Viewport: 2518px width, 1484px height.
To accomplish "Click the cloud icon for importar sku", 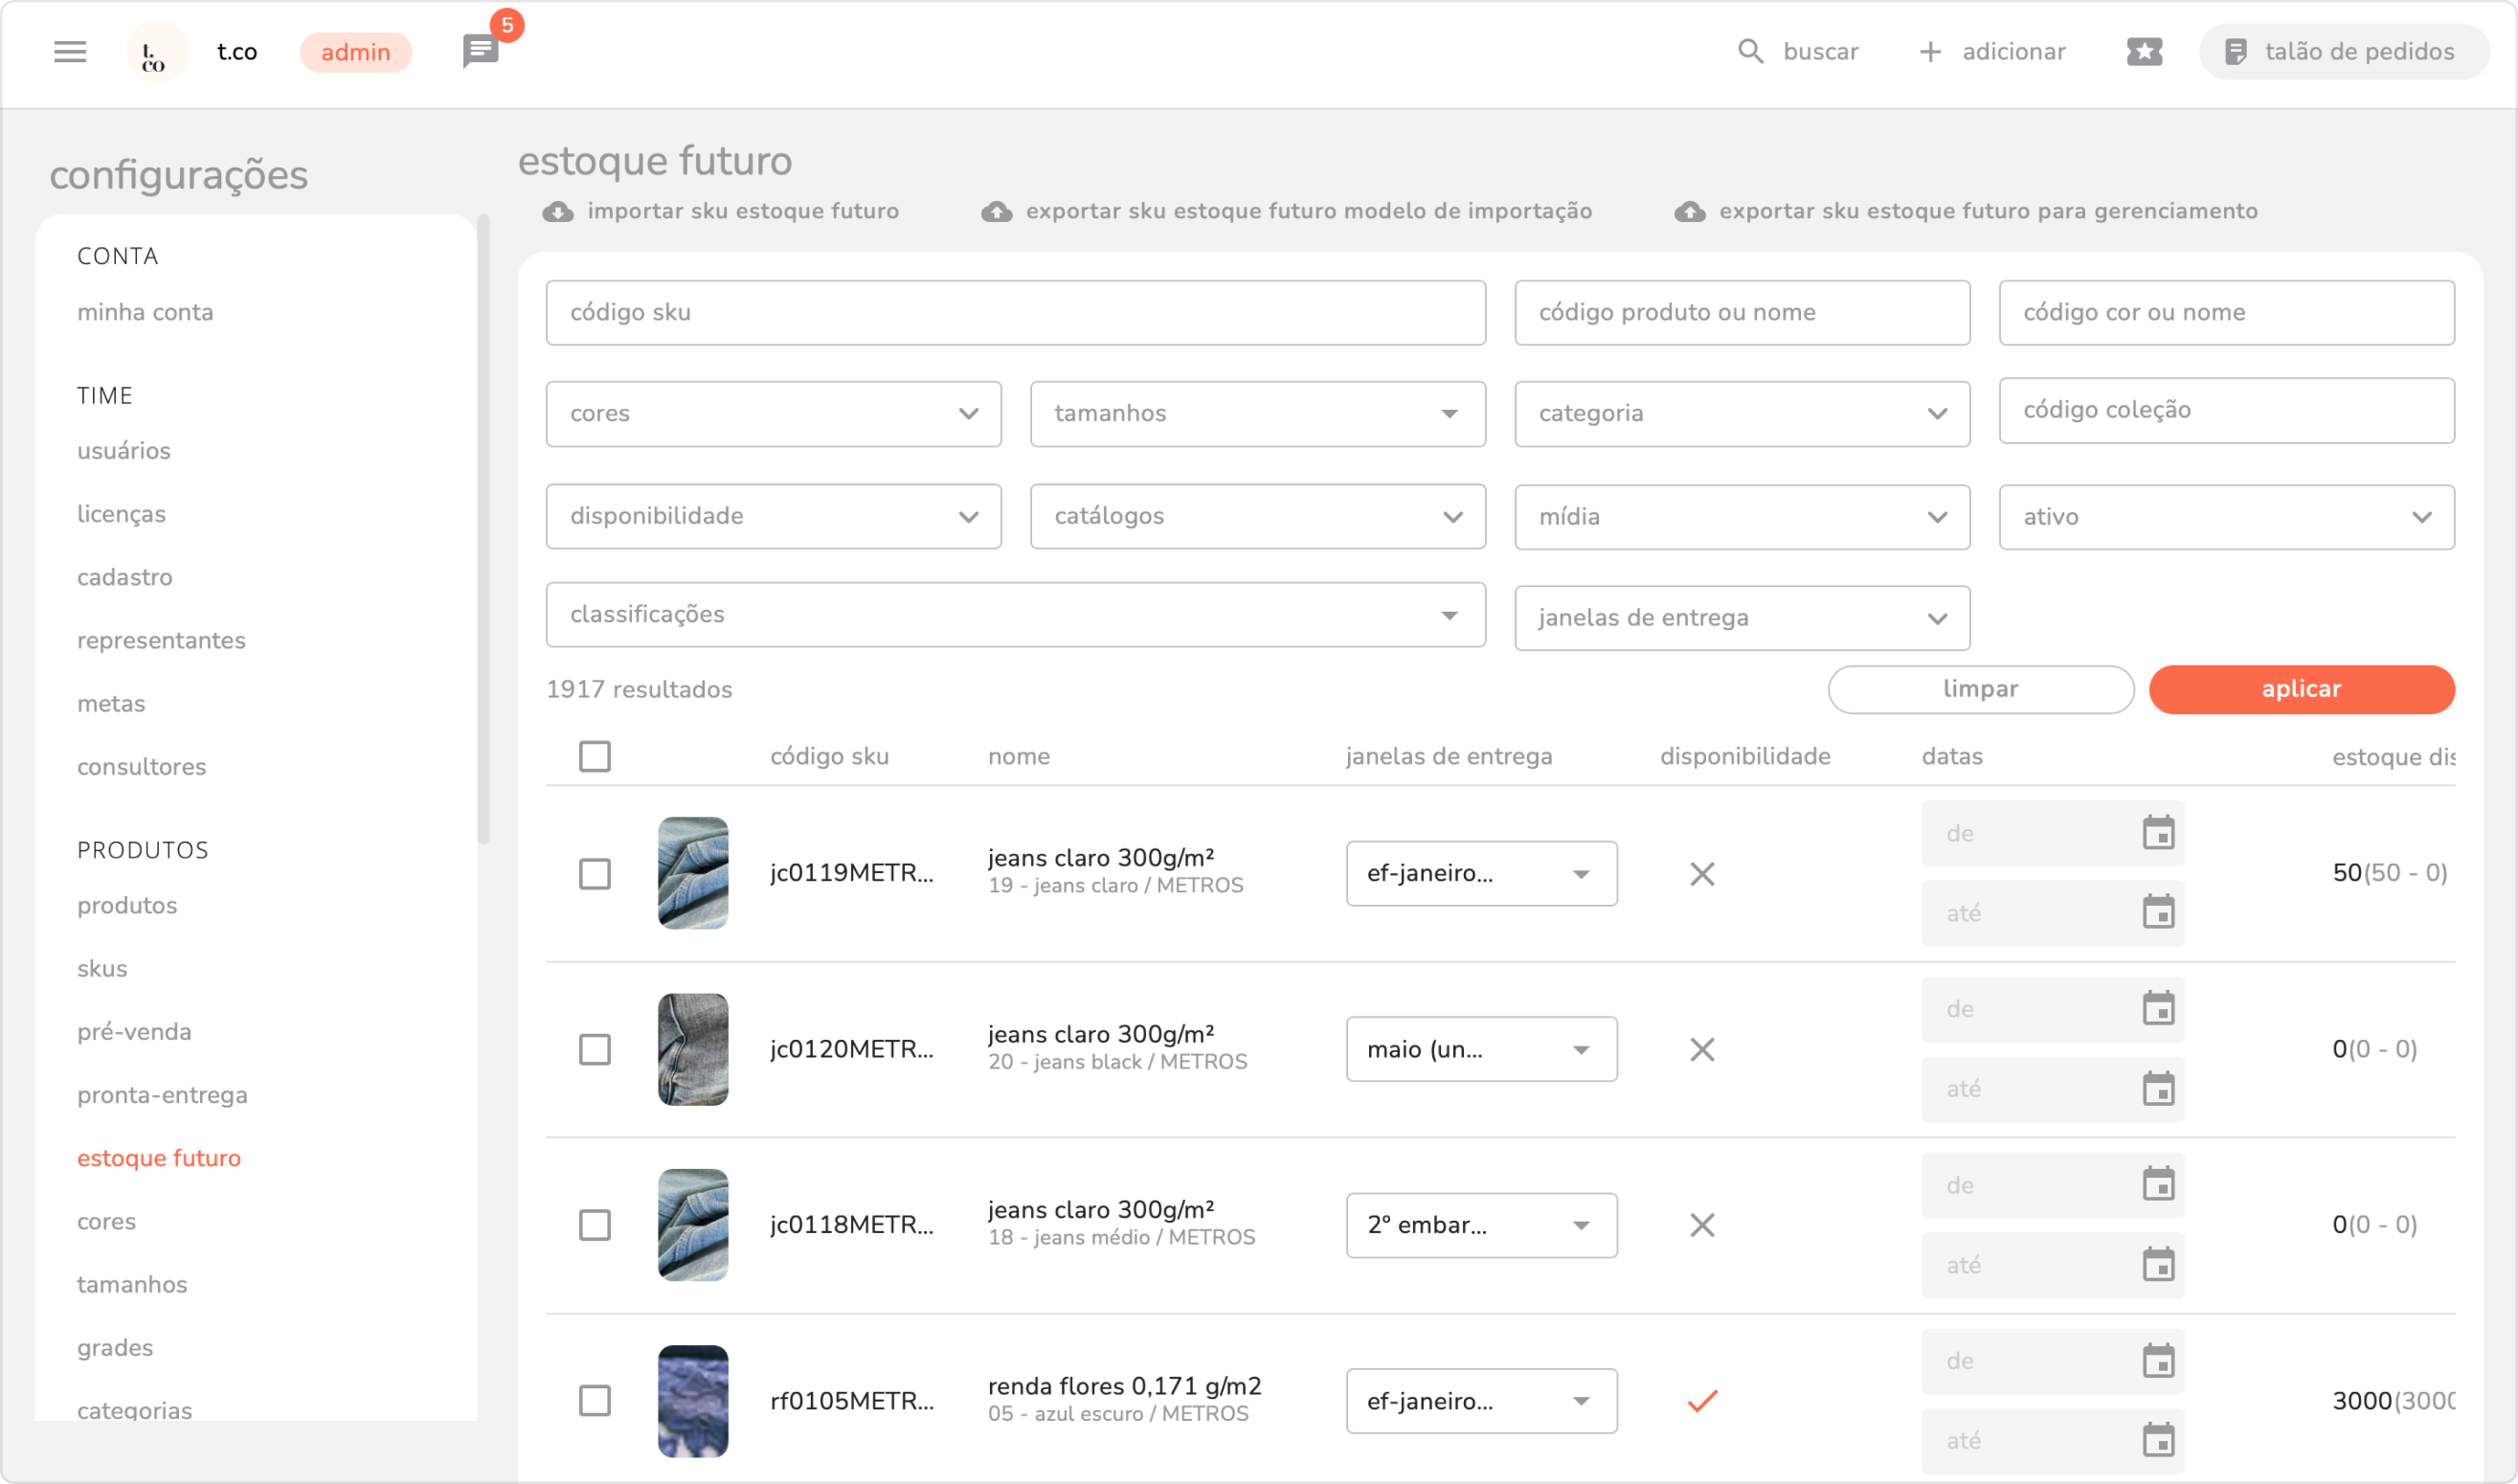I will click(x=558, y=211).
